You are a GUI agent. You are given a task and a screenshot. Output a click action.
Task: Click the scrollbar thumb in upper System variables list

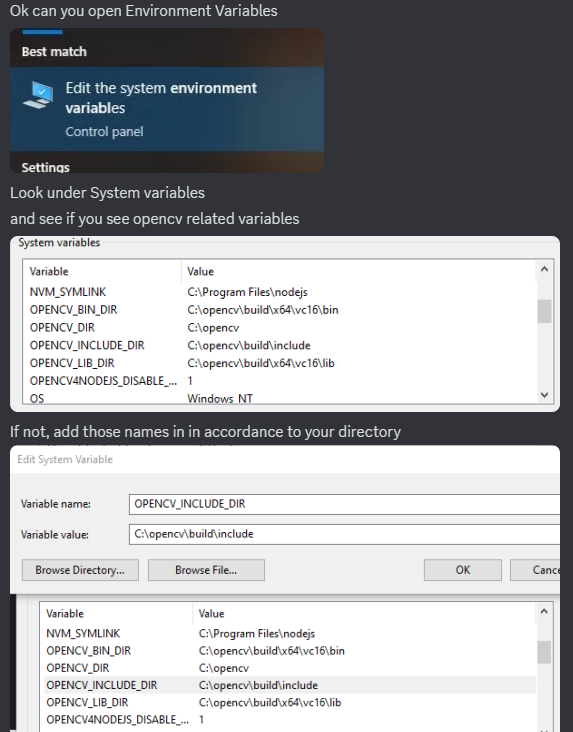[x=544, y=311]
